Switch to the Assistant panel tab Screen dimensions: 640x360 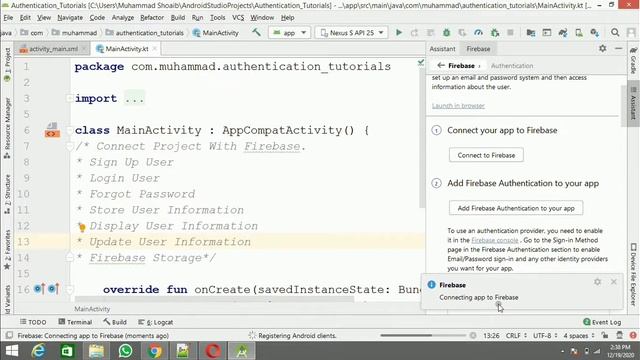442,49
